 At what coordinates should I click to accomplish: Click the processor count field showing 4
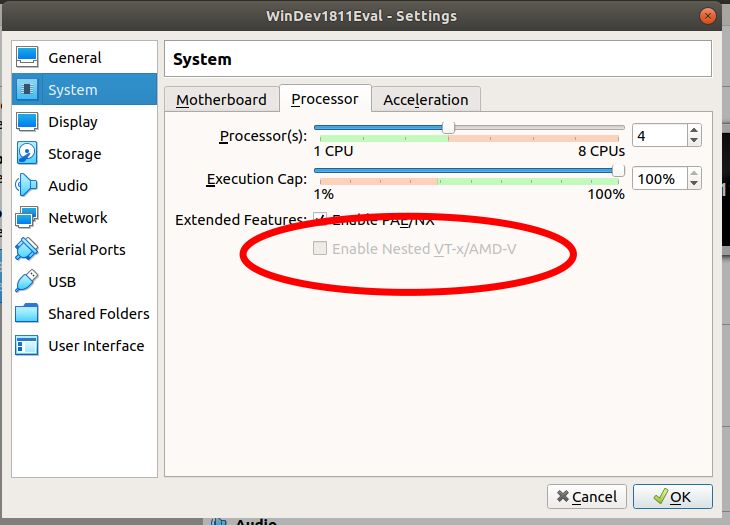[660, 135]
